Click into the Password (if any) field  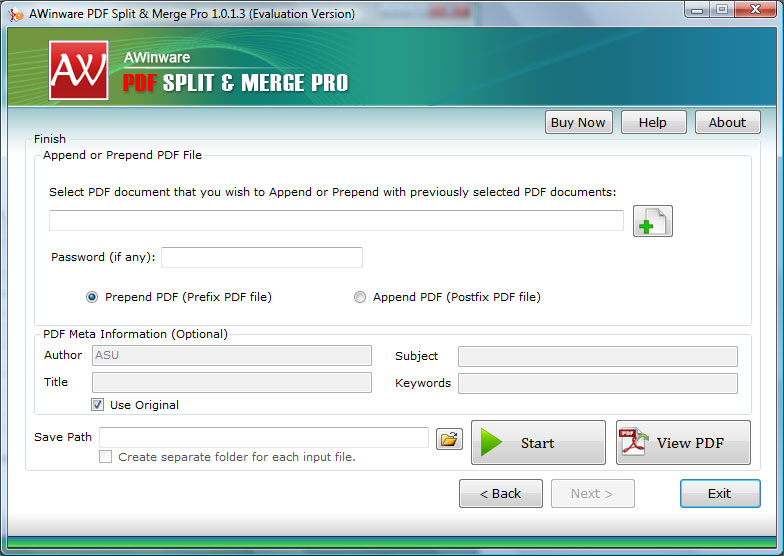[x=262, y=258]
